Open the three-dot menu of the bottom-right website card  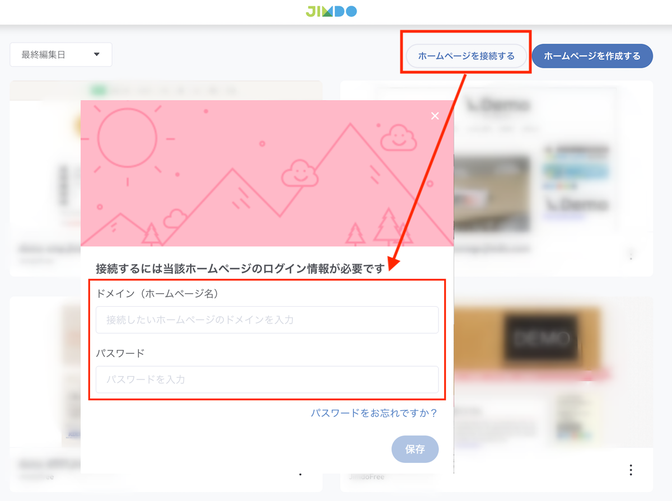tap(631, 470)
